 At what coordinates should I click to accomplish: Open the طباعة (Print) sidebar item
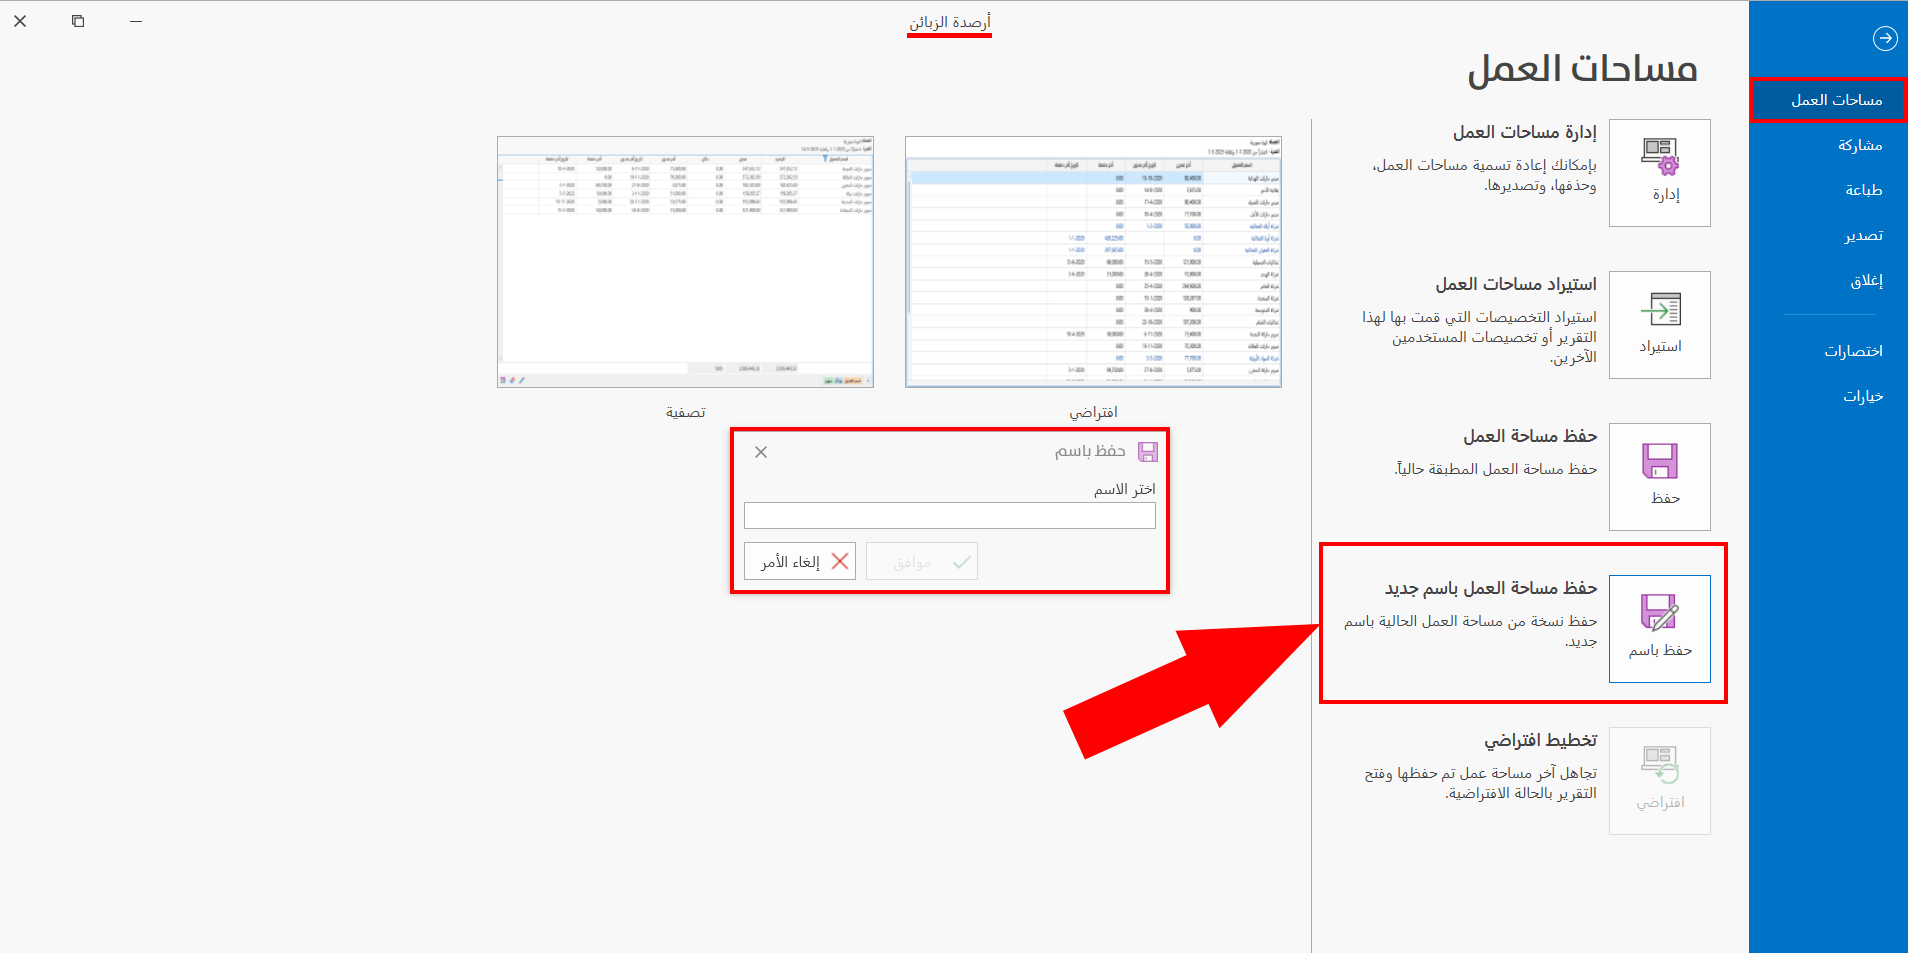click(x=1863, y=190)
